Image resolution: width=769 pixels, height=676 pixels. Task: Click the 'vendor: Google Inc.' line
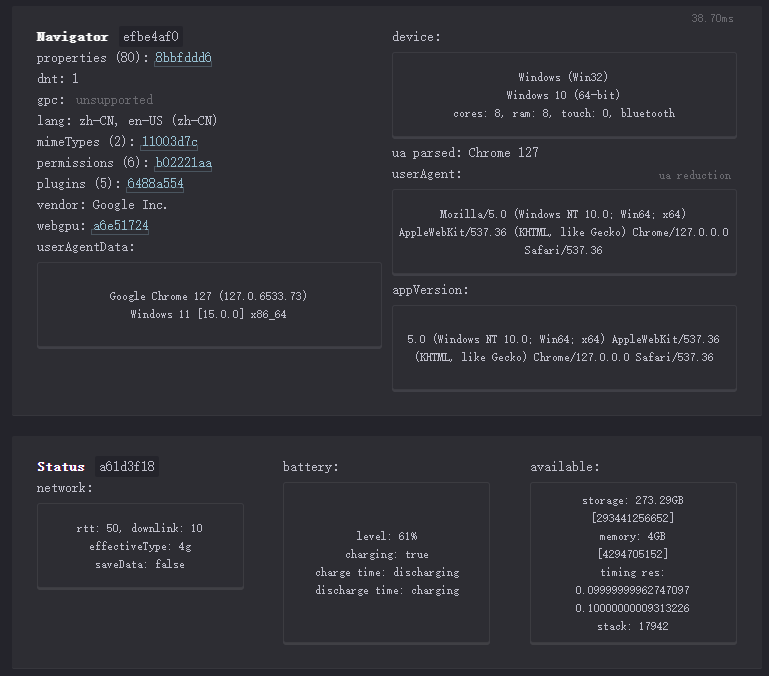pos(102,205)
